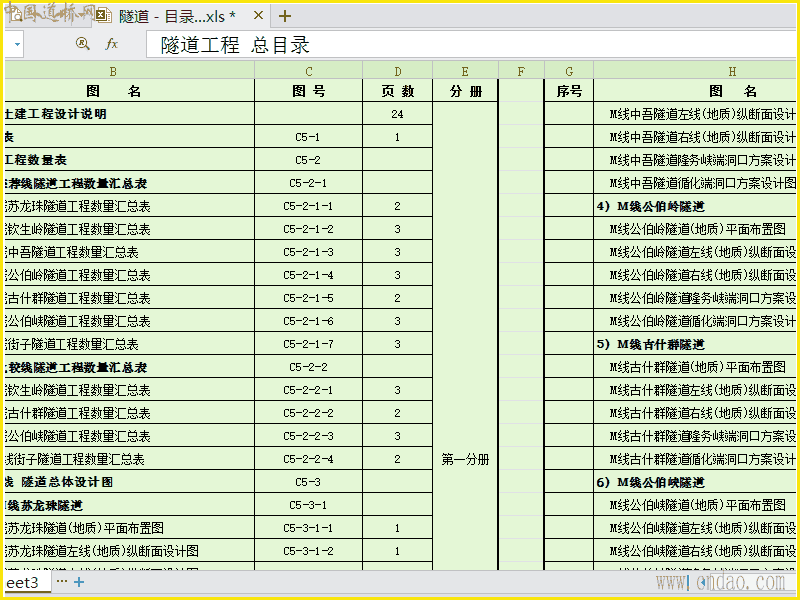800x600 pixels.
Task: Select cell C5-3-1
Action: coord(308,505)
